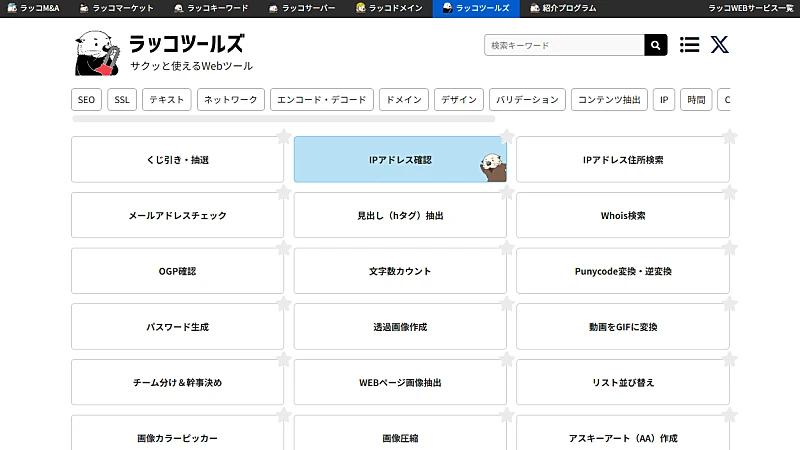Viewport: 800px width, 450px height.
Task: Open the リスト並び替え tool
Action: tap(623, 382)
